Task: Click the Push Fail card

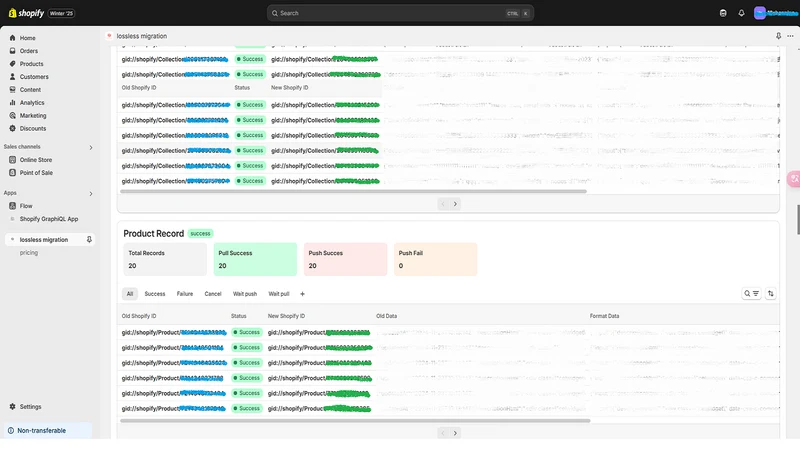Action: point(435,259)
